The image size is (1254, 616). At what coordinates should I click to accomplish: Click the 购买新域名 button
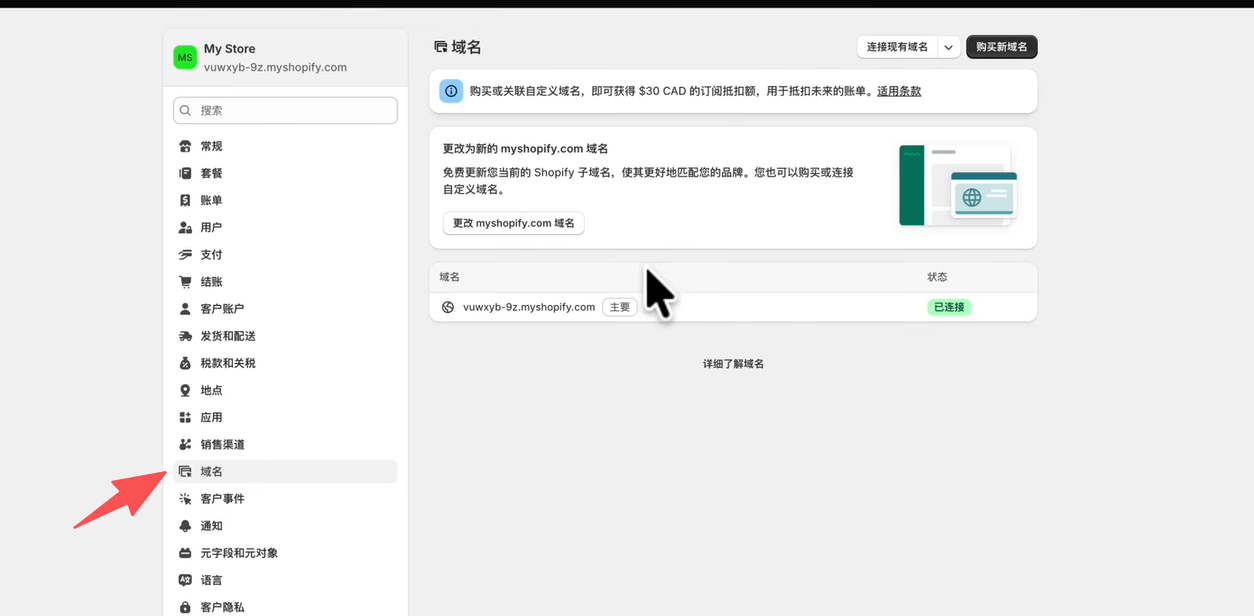1002,47
